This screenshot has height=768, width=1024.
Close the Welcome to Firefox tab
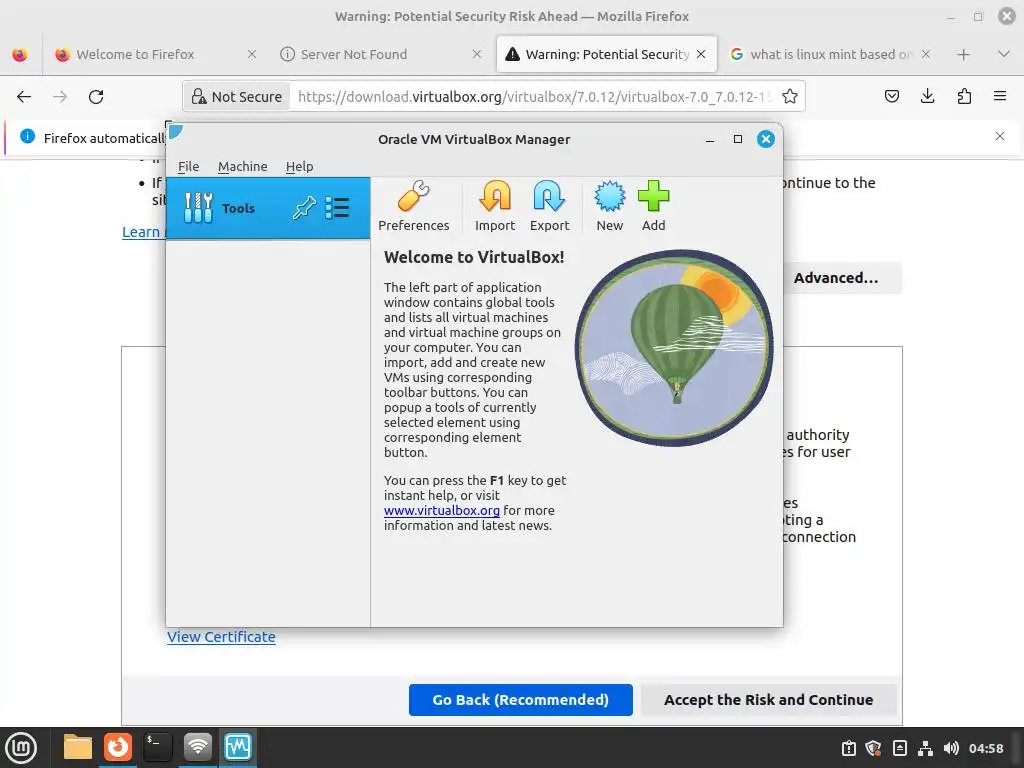(x=252, y=54)
